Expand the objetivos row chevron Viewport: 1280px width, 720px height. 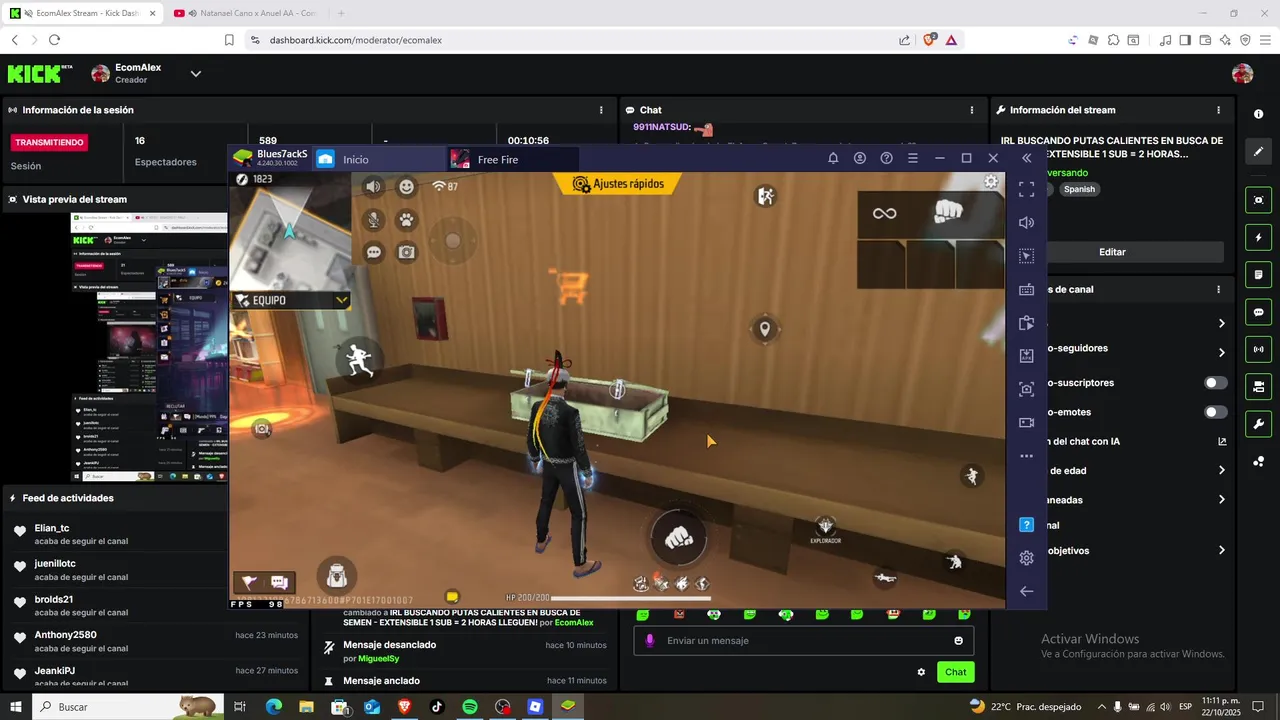pos(1221,550)
